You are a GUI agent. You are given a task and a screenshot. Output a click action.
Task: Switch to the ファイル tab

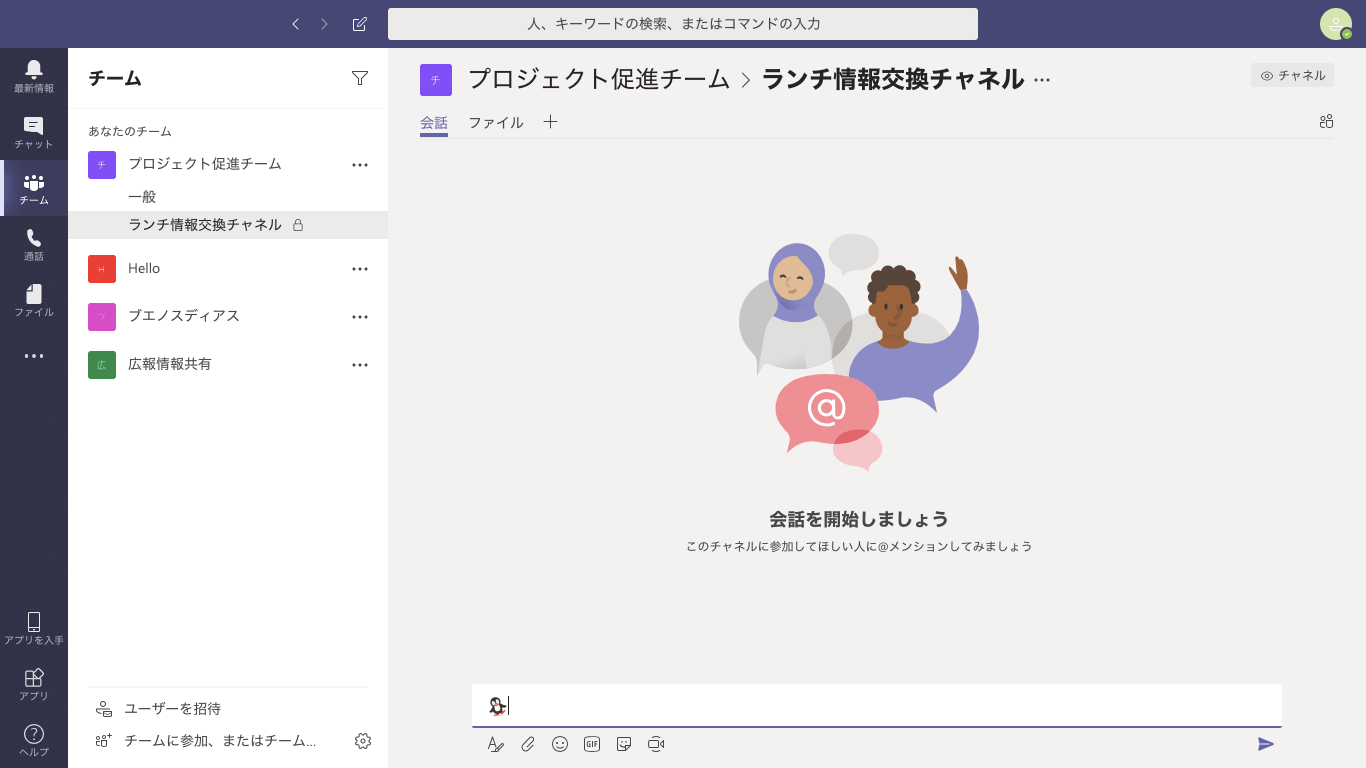click(x=496, y=123)
